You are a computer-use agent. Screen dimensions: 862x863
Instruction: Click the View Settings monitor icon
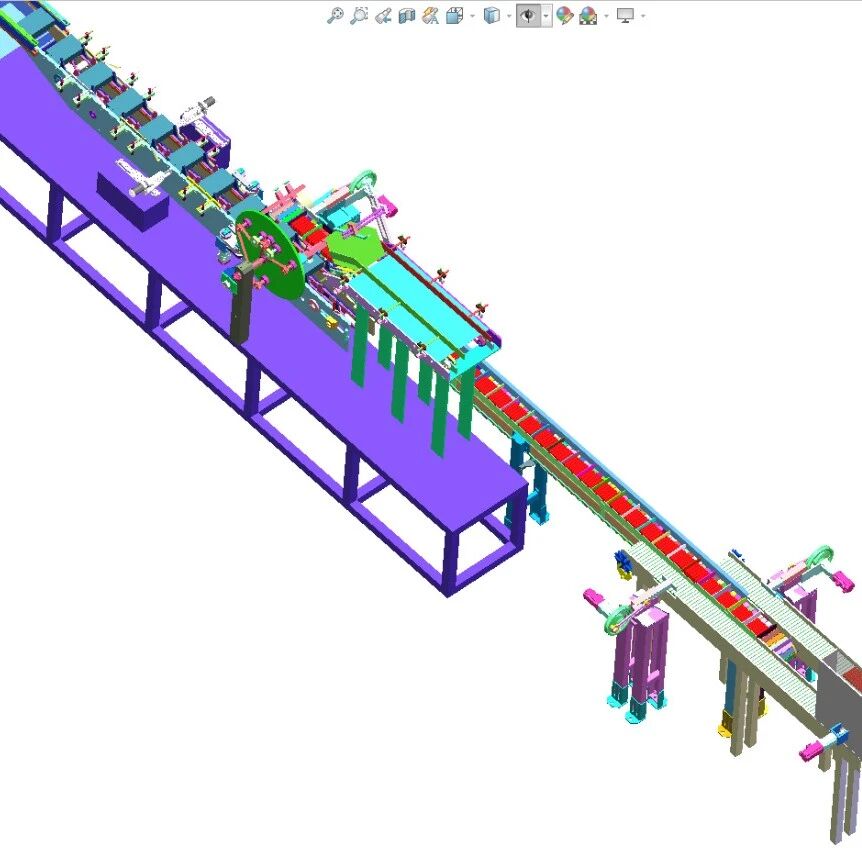626,15
